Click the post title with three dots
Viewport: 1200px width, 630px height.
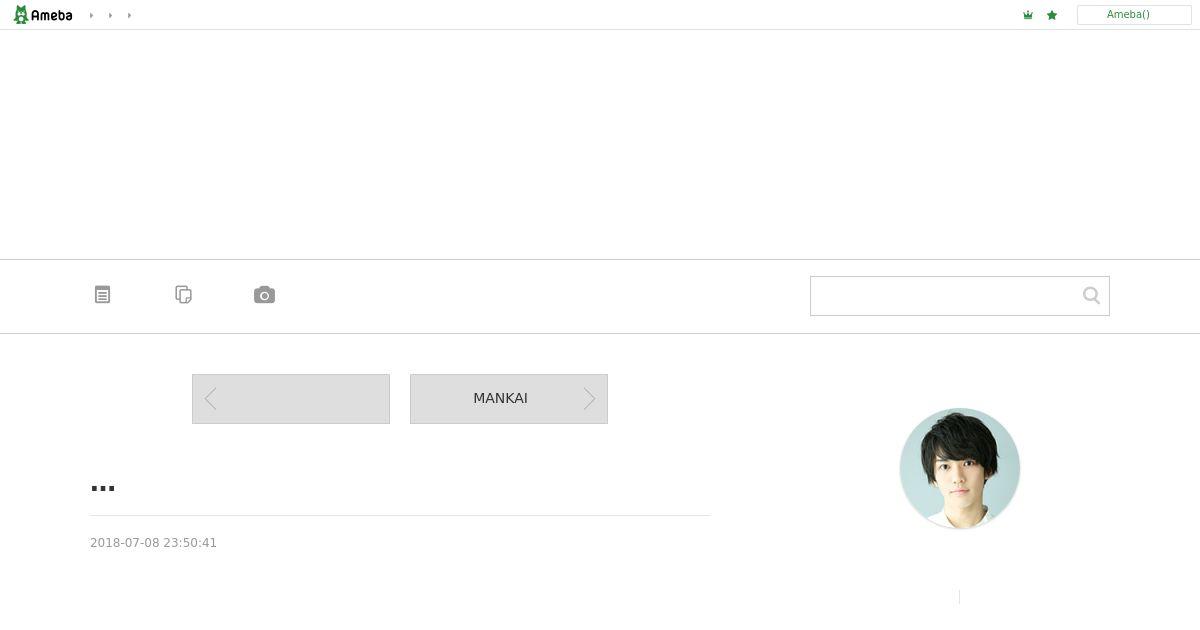point(103,488)
